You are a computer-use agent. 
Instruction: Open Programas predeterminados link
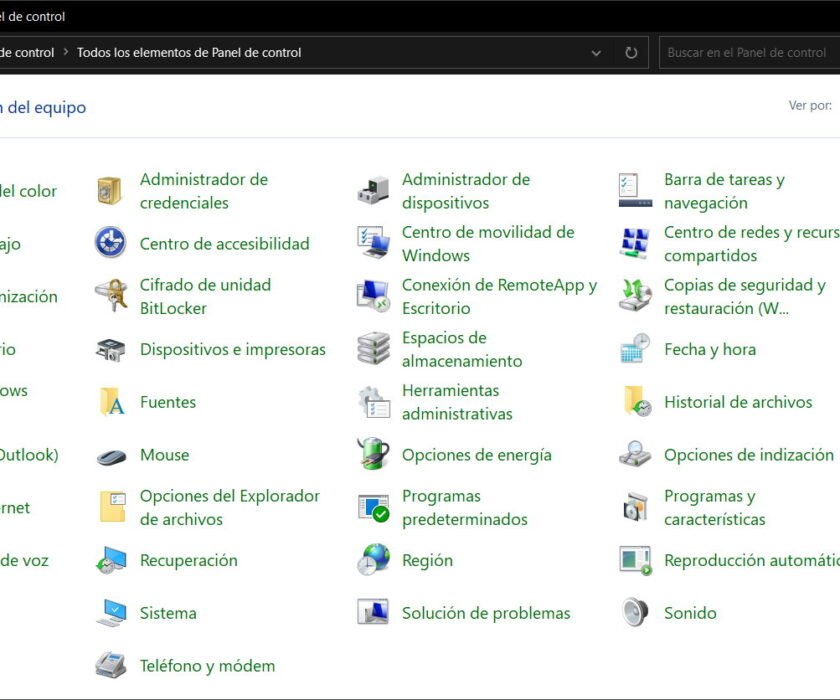[x=464, y=507]
